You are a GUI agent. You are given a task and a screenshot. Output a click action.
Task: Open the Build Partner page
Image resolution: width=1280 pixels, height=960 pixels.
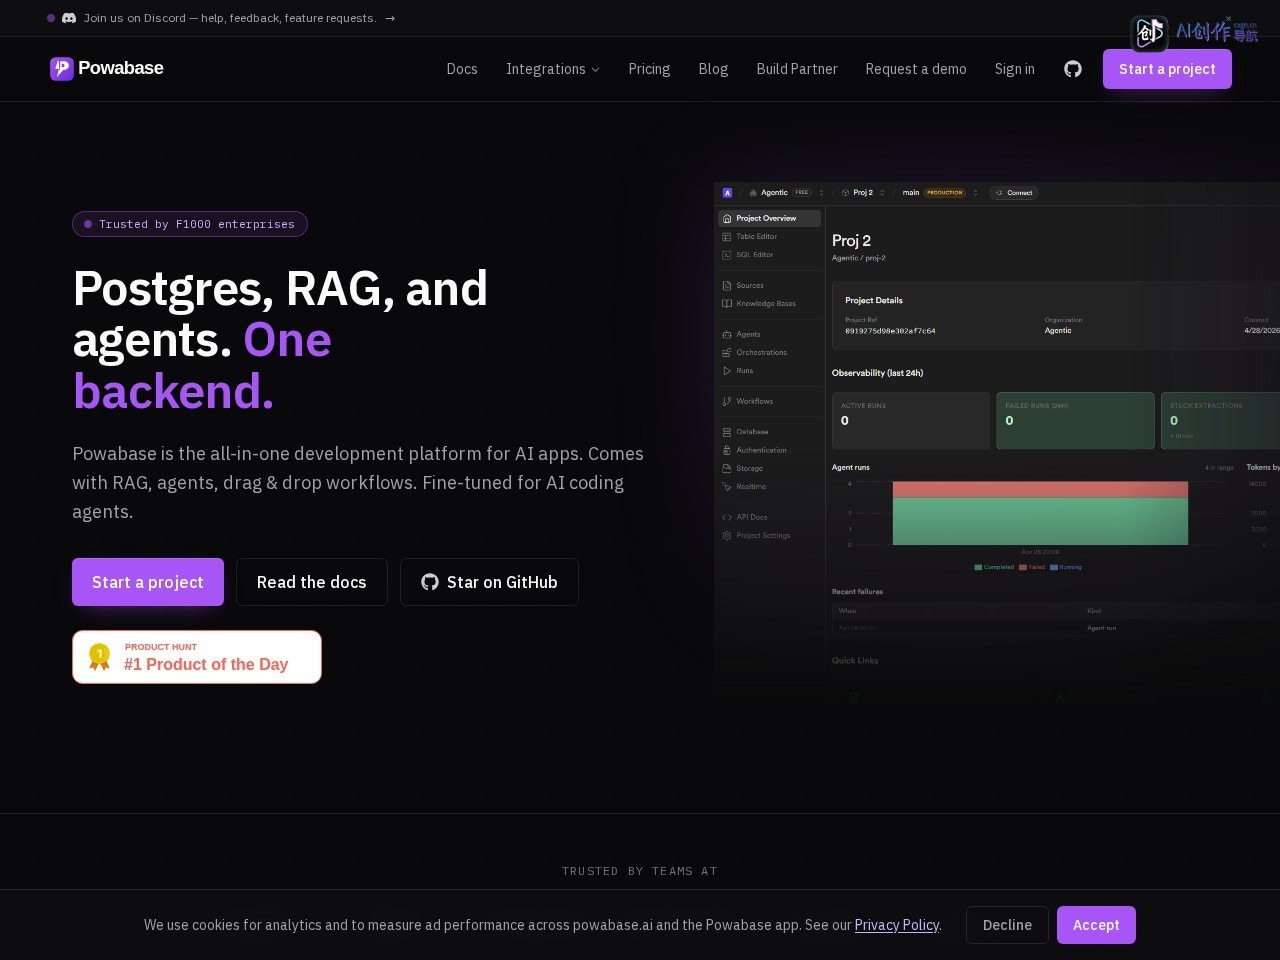pyautogui.click(x=797, y=69)
